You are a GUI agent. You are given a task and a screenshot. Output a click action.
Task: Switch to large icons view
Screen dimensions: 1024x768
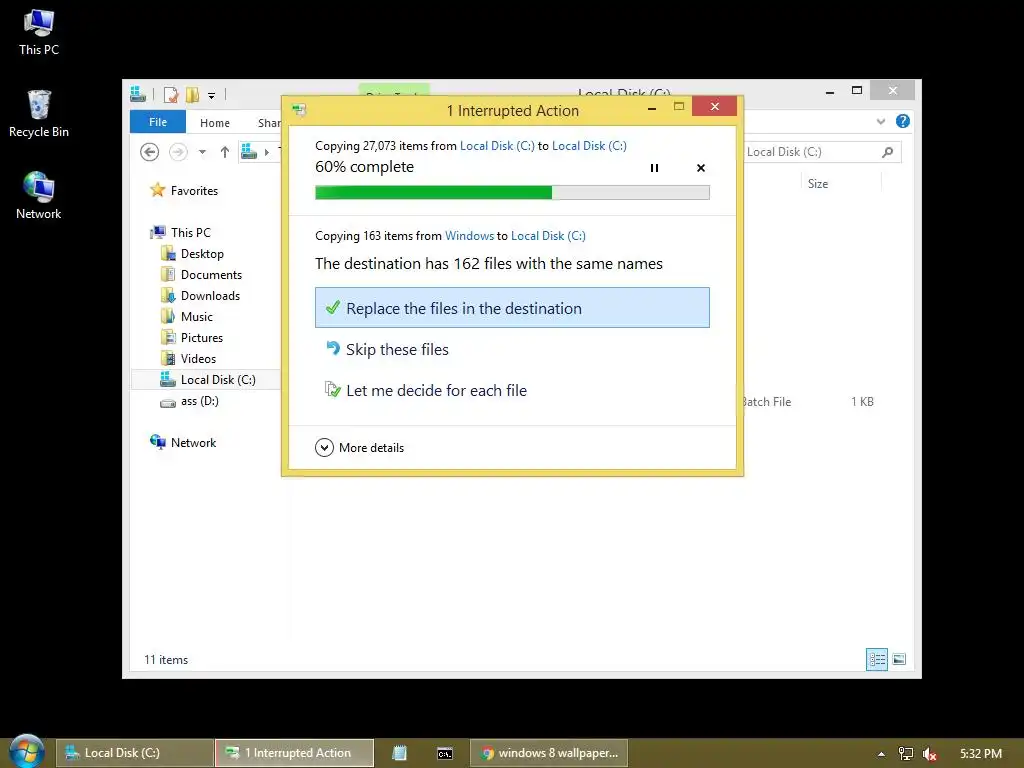(899, 660)
